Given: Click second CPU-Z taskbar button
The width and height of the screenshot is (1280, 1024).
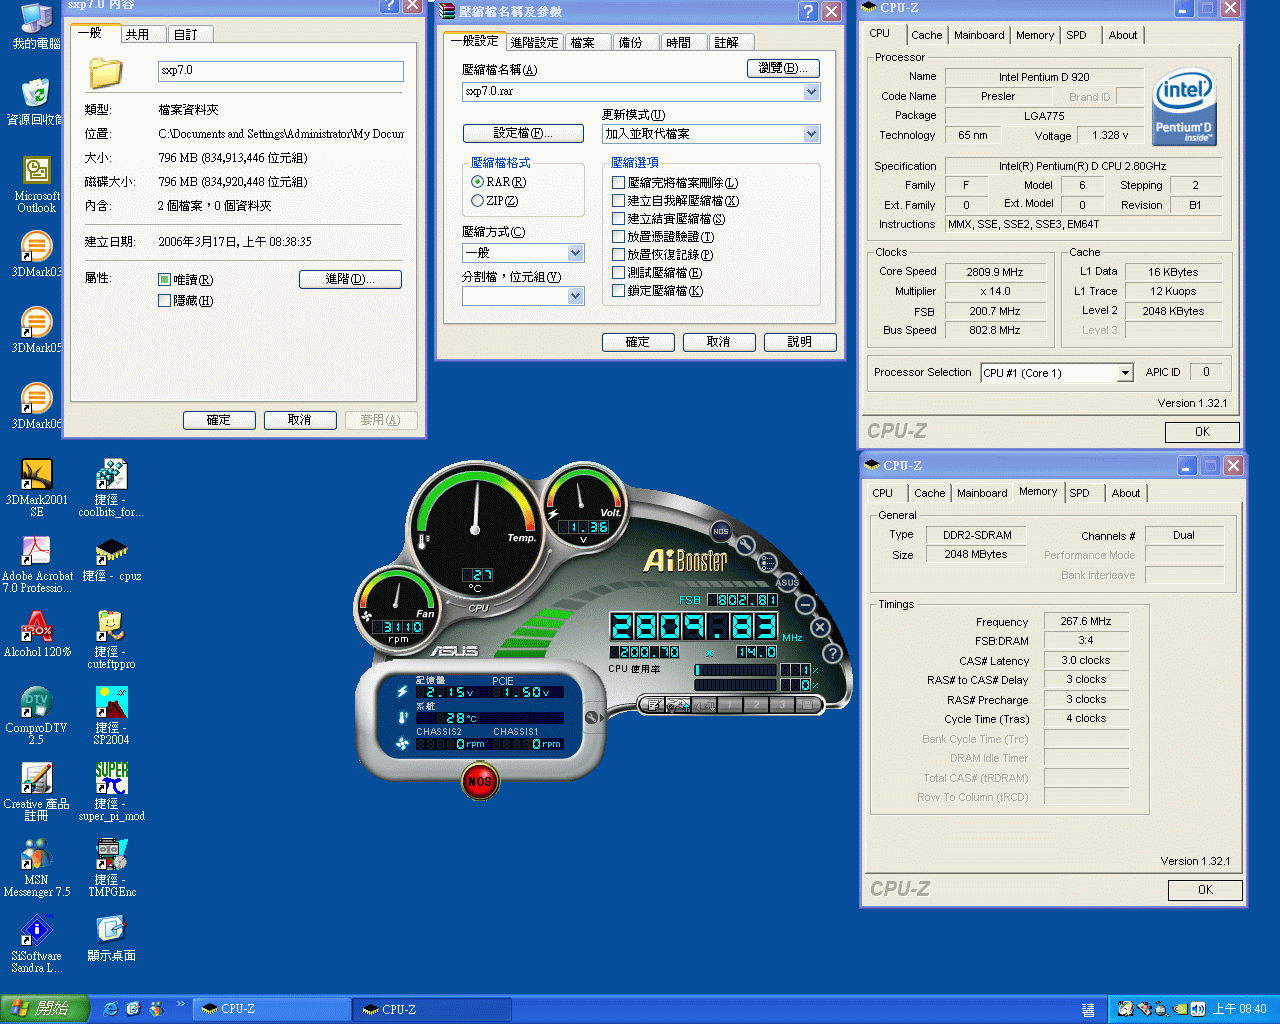Looking at the screenshot, I should (431, 1010).
